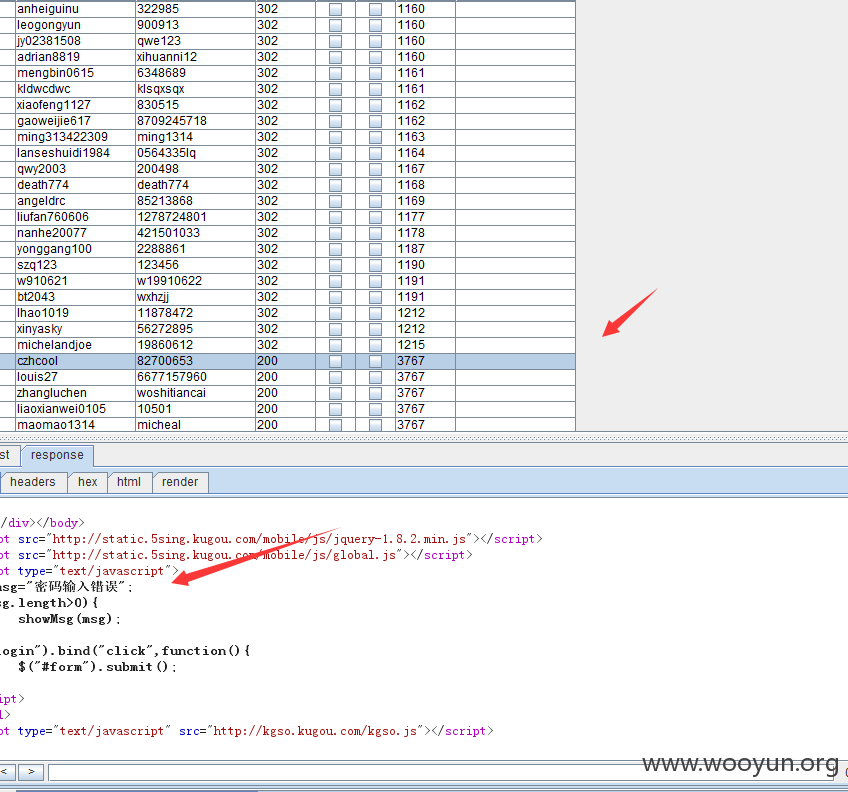Select the qwy2003 username cell
This screenshot has height=792, width=848.
75,169
